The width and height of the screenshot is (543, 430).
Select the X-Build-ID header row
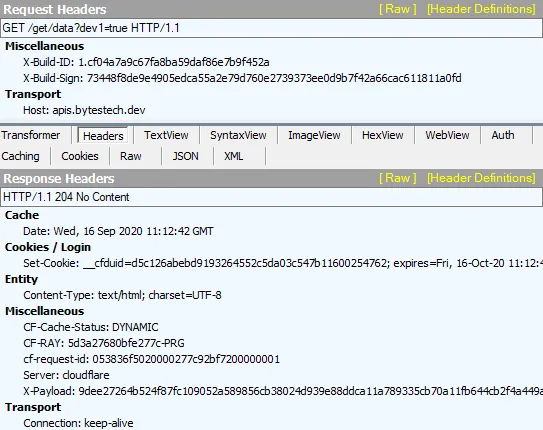(146, 62)
